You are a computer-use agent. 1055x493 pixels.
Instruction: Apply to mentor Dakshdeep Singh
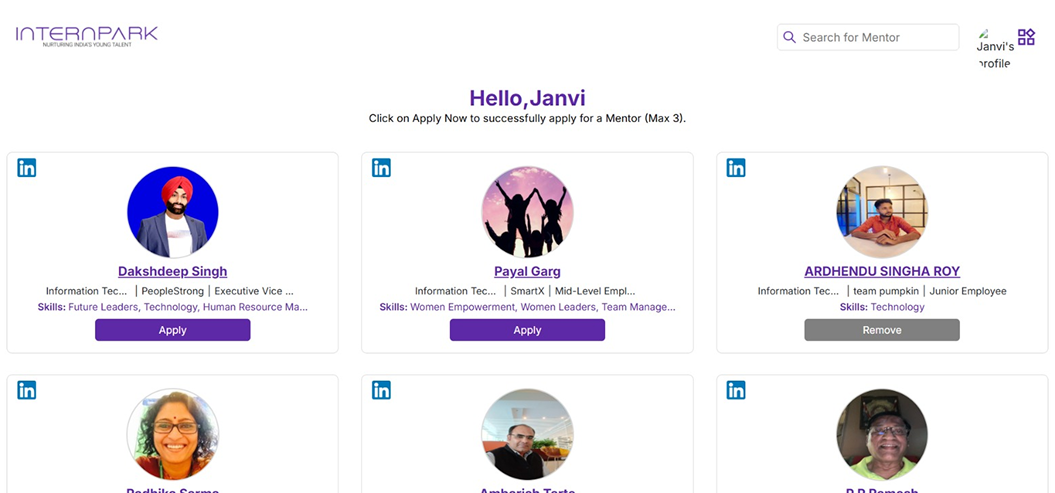click(x=172, y=330)
